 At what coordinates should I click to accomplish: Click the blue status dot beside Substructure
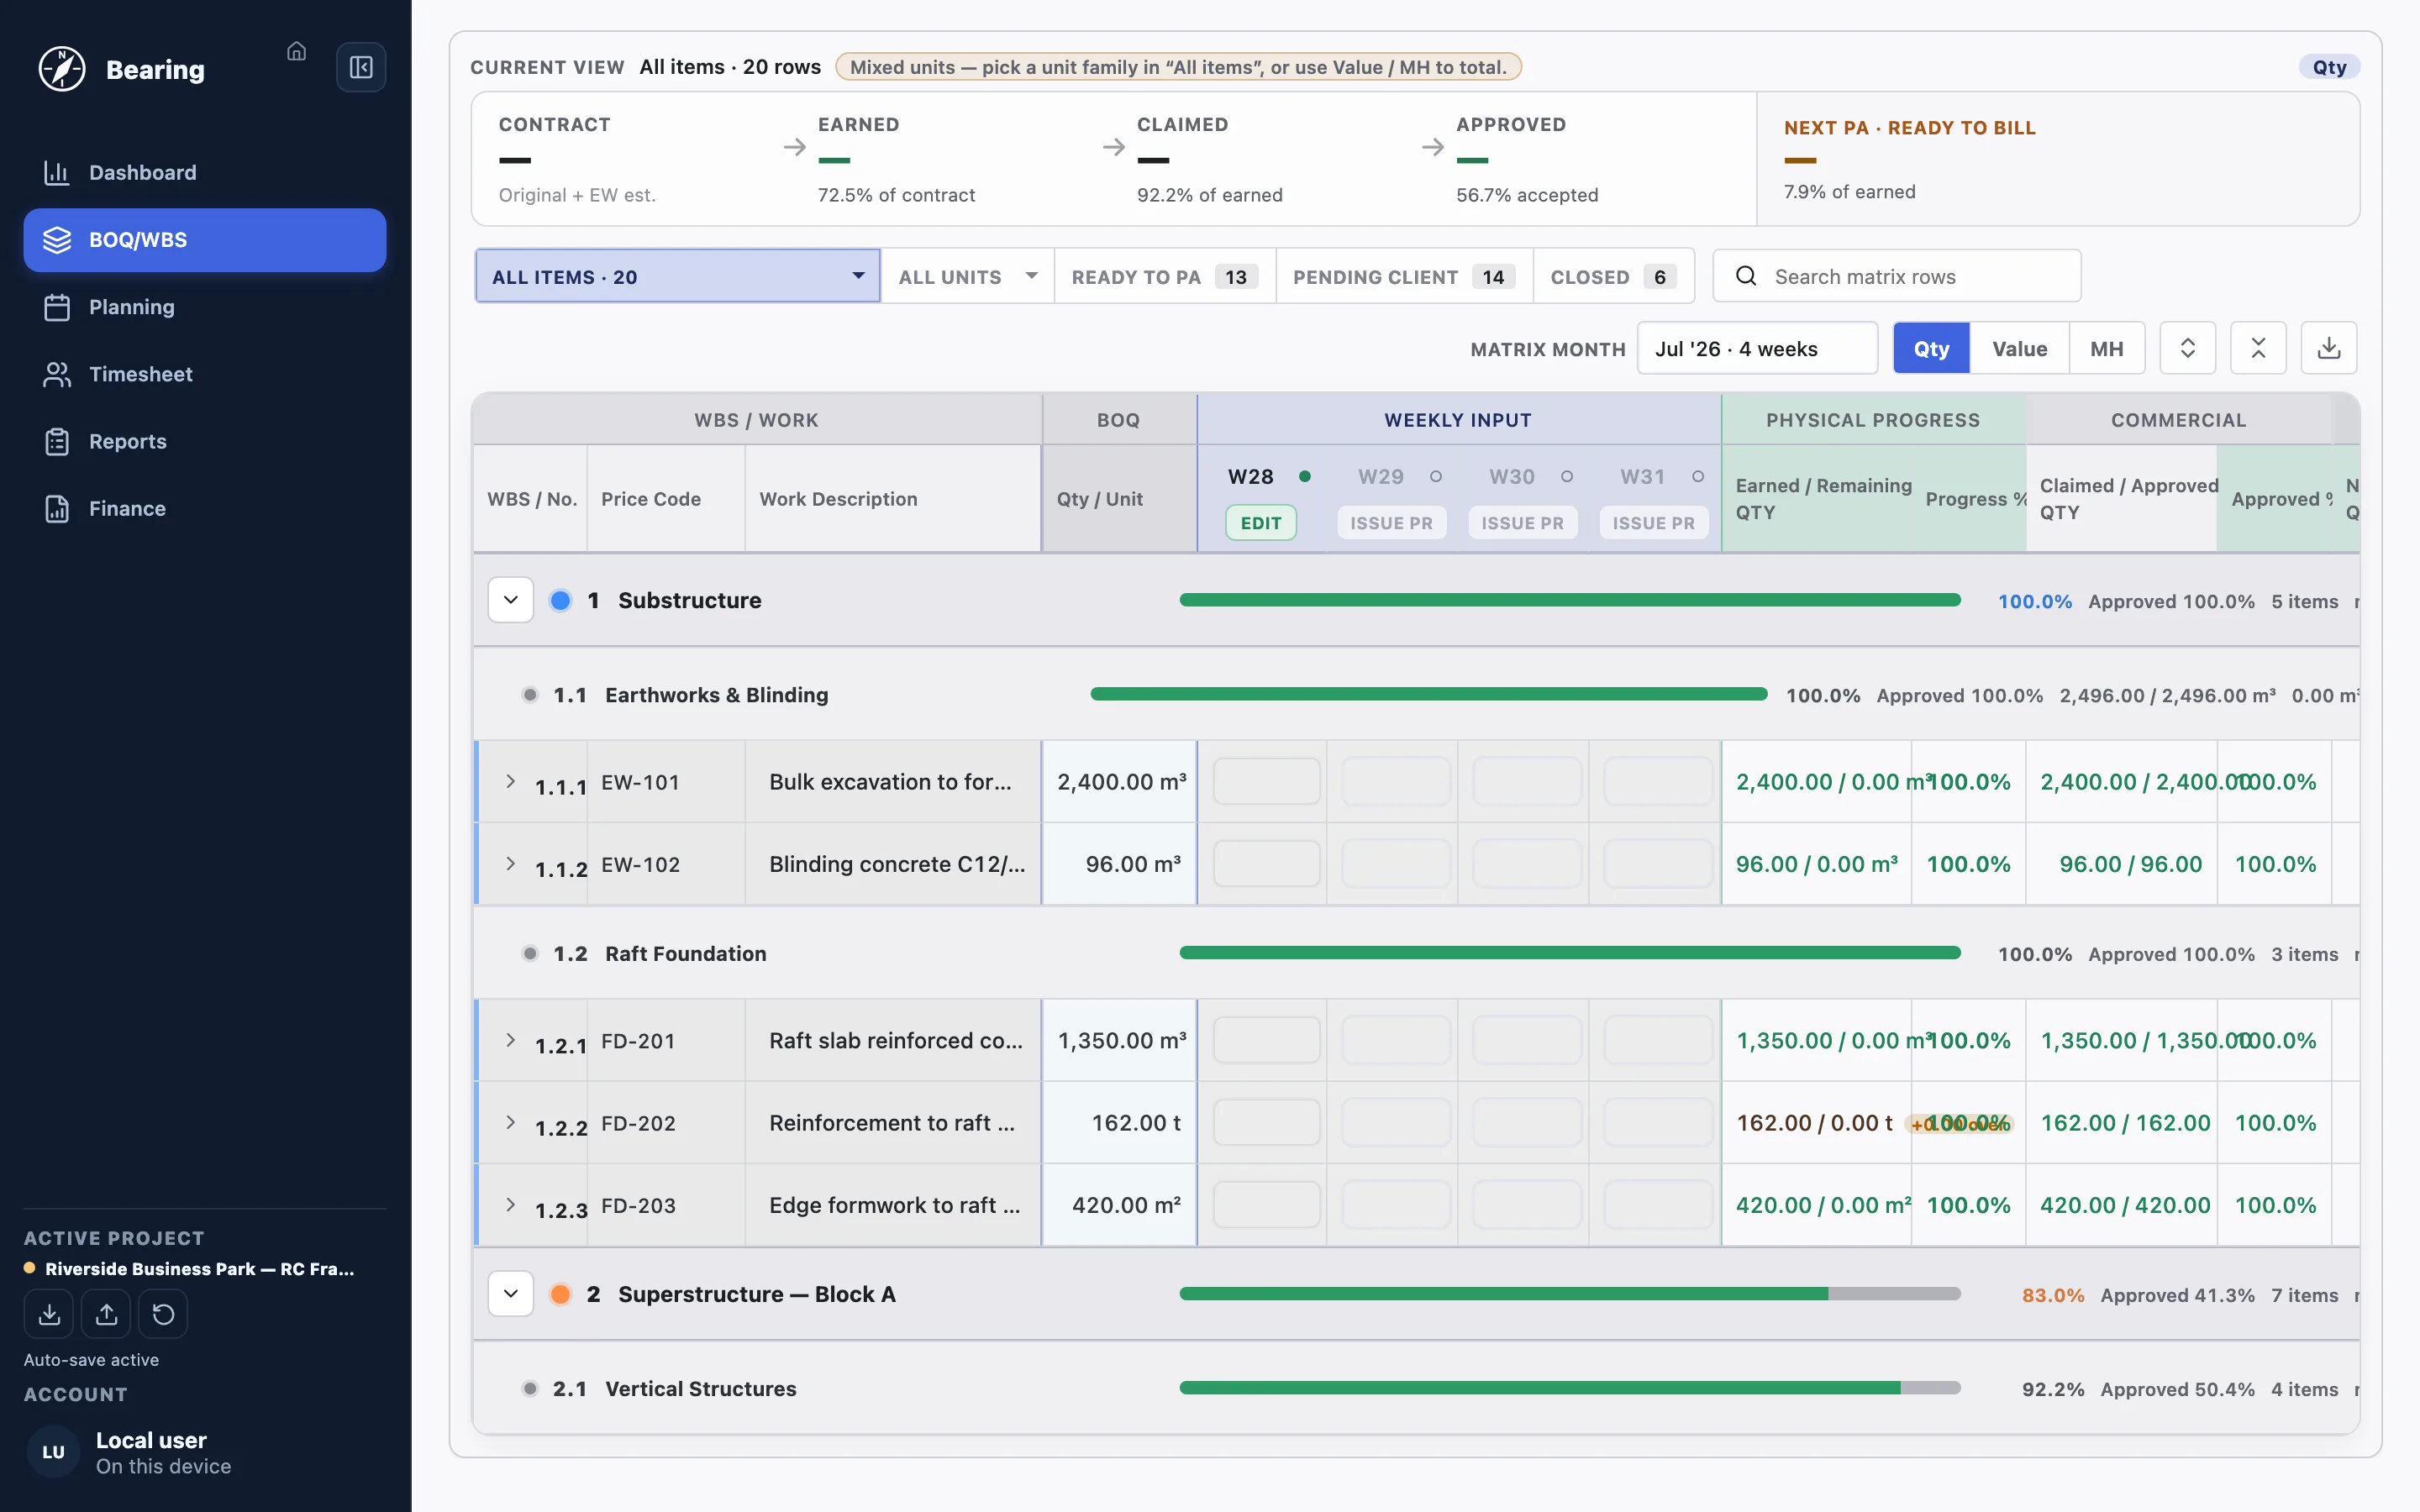click(x=561, y=600)
